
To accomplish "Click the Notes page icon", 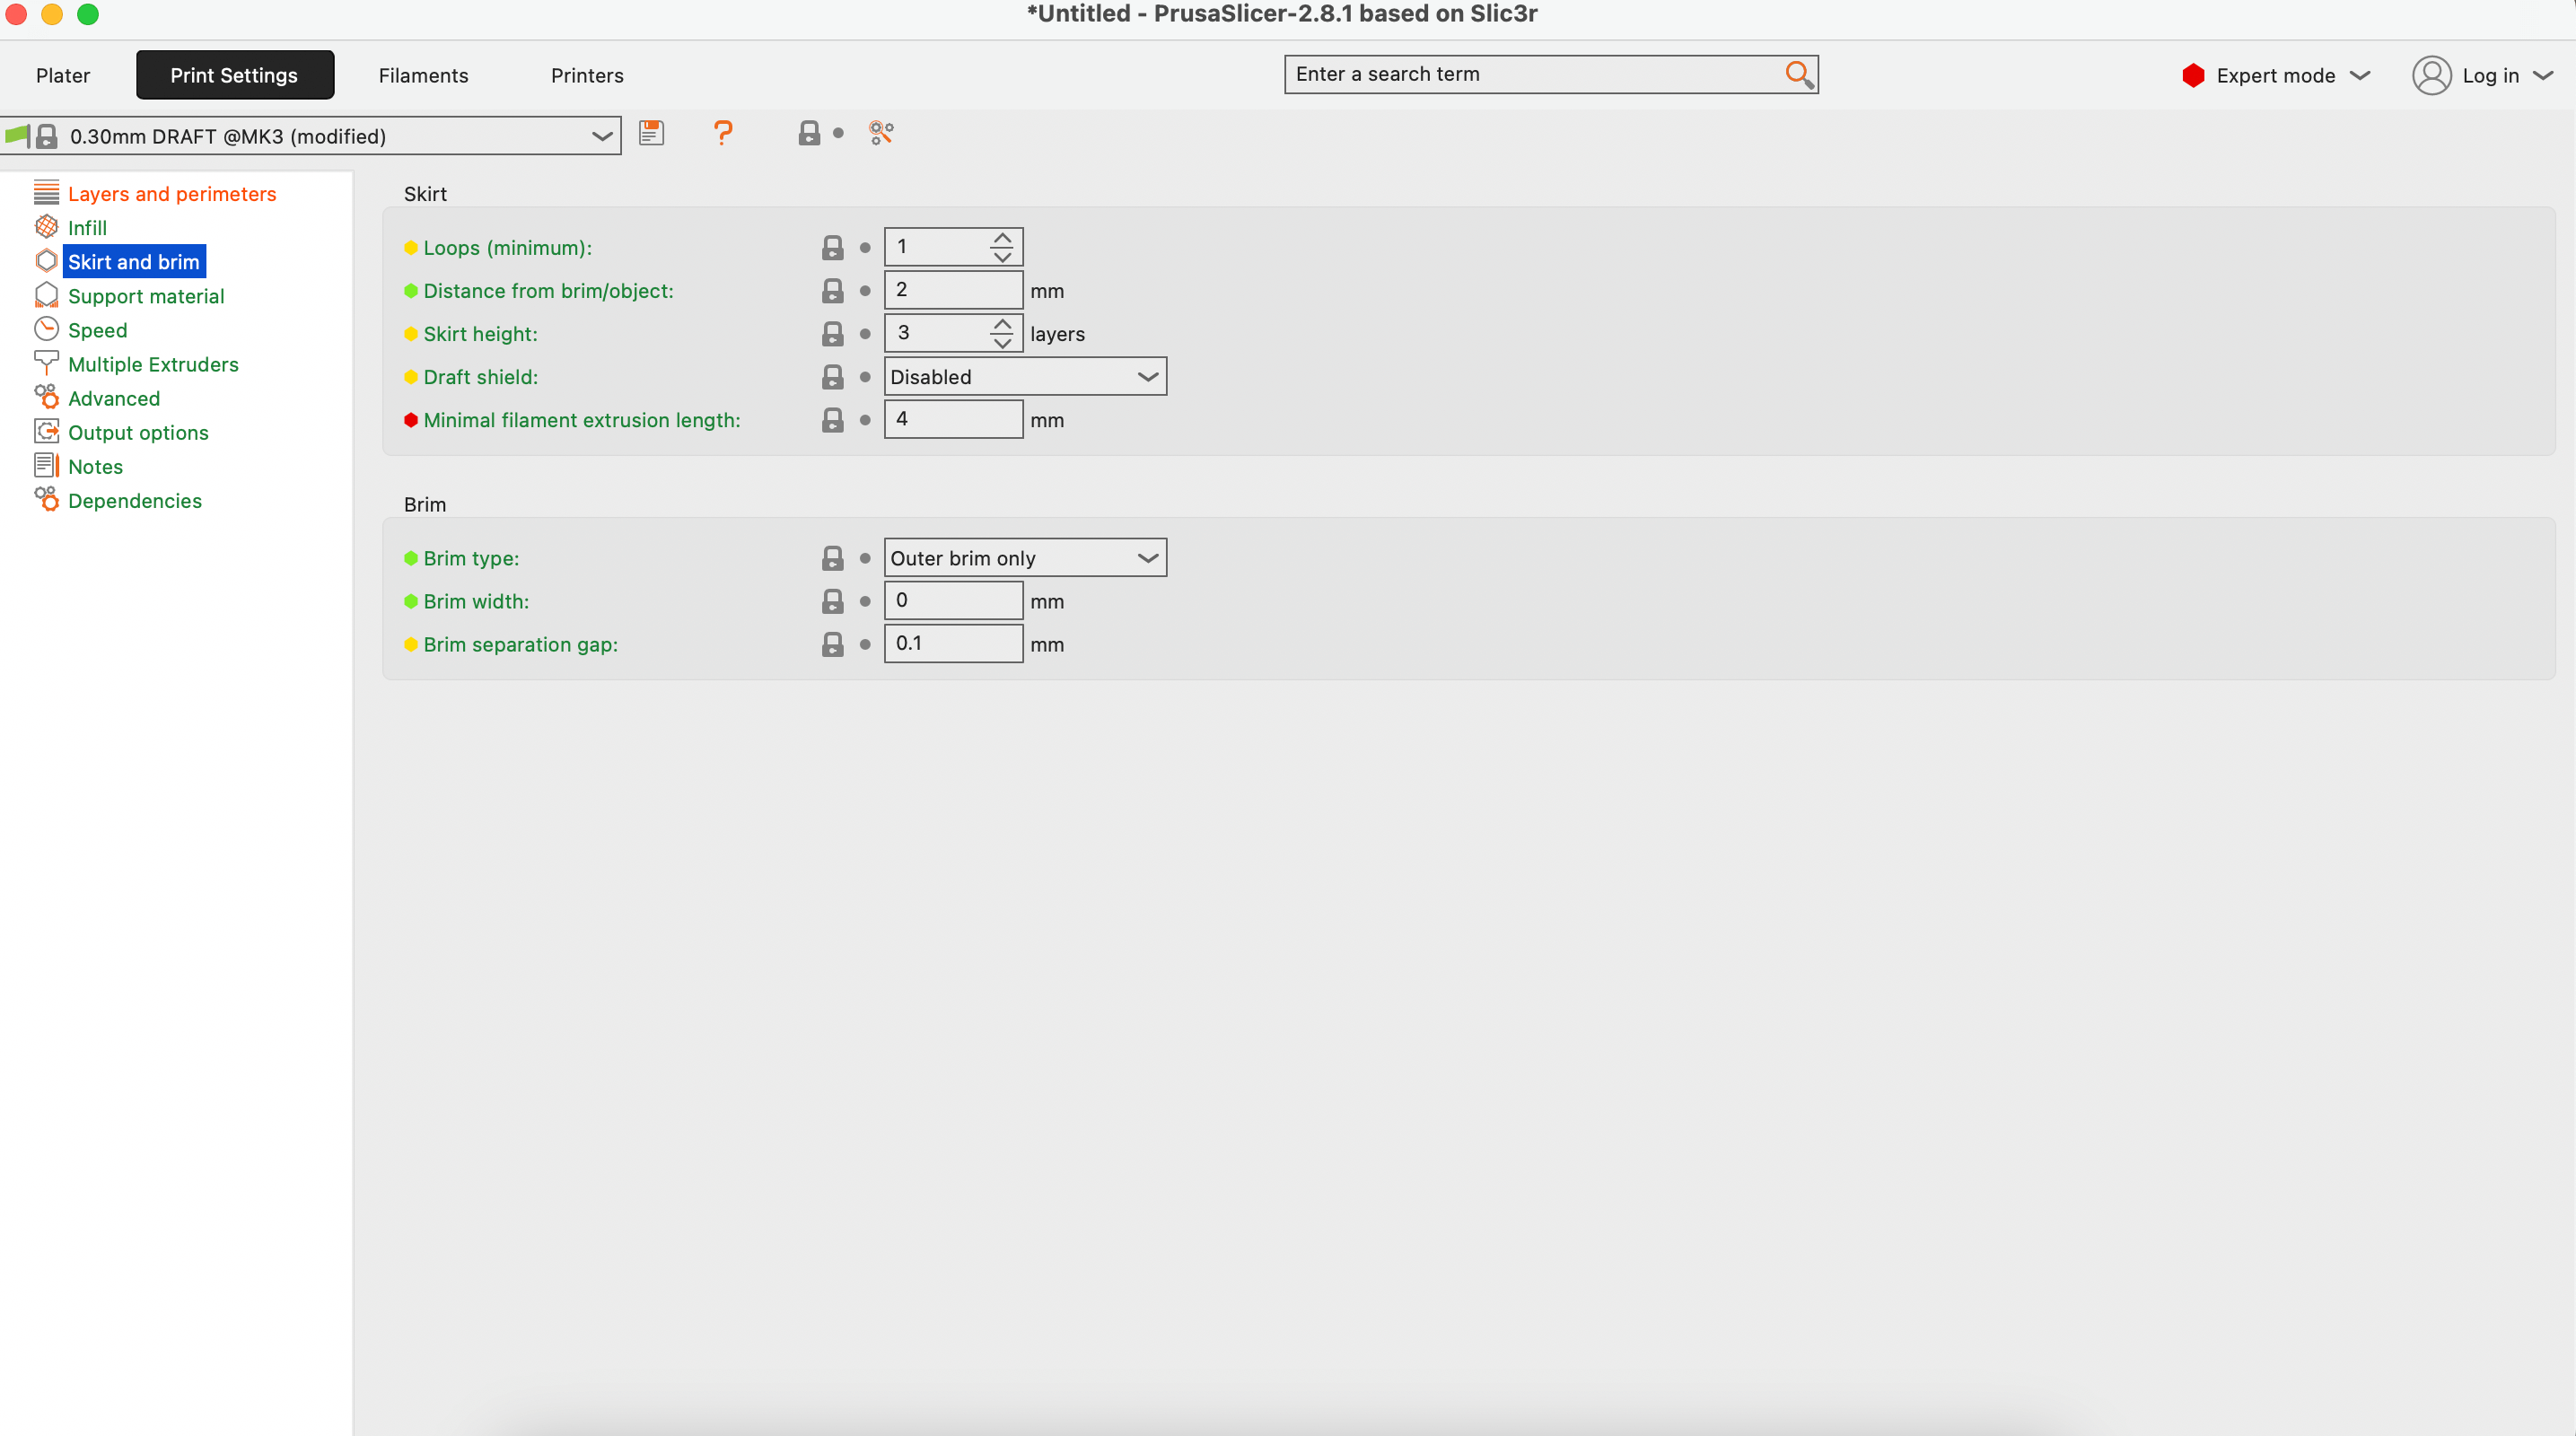I will point(46,465).
